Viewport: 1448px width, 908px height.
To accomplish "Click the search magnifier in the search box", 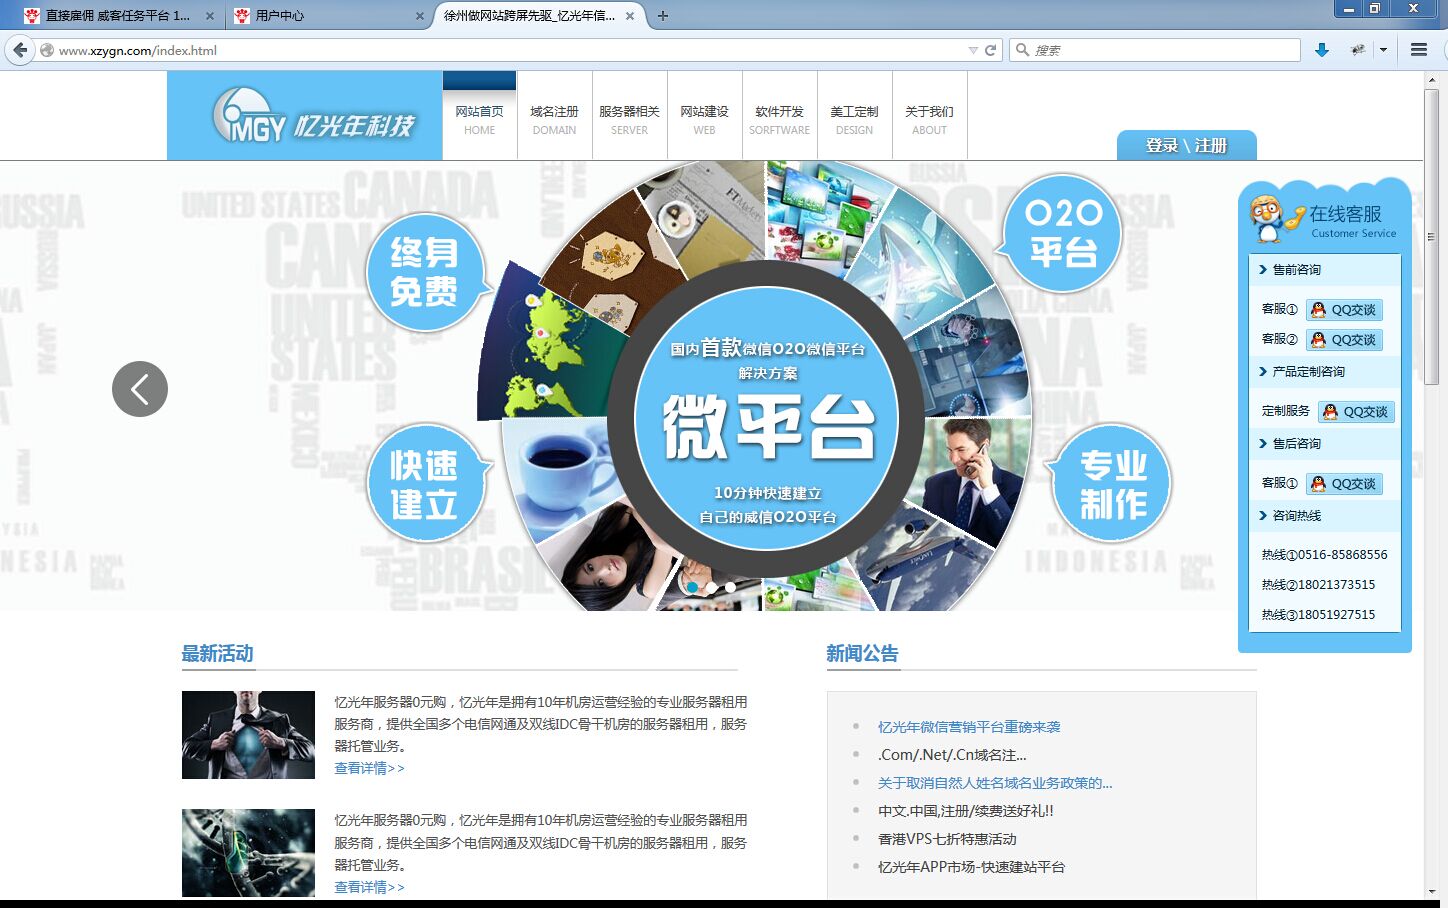I will pyautogui.click(x=1022, y=49).
